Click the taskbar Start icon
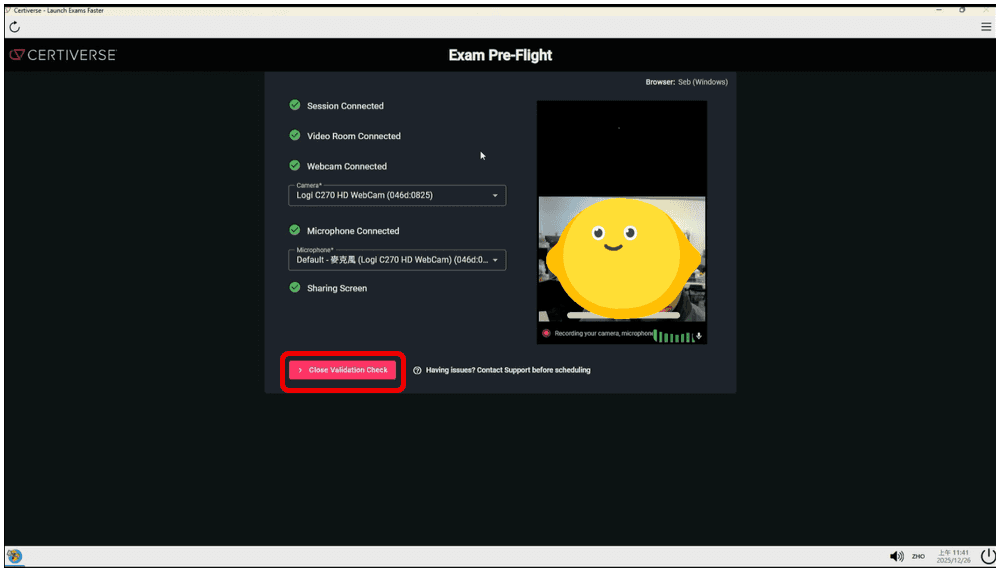 click(14, 557)
